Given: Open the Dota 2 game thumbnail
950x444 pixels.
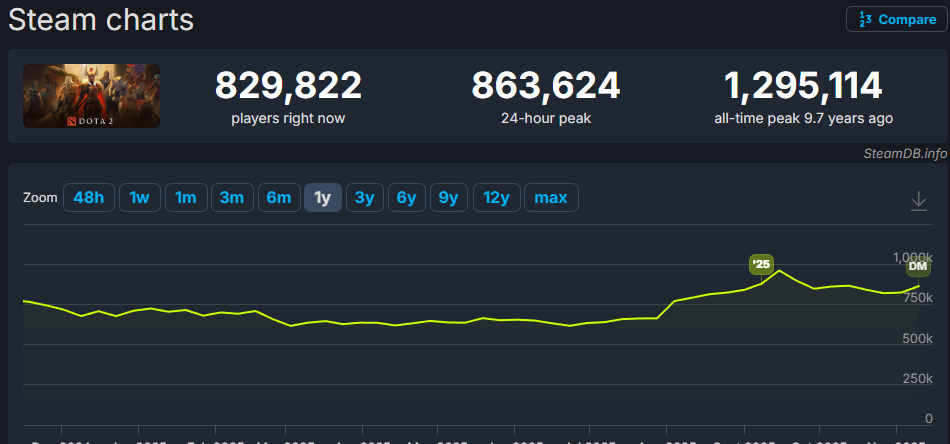Looking at the screenshot, I should (91, 96).
